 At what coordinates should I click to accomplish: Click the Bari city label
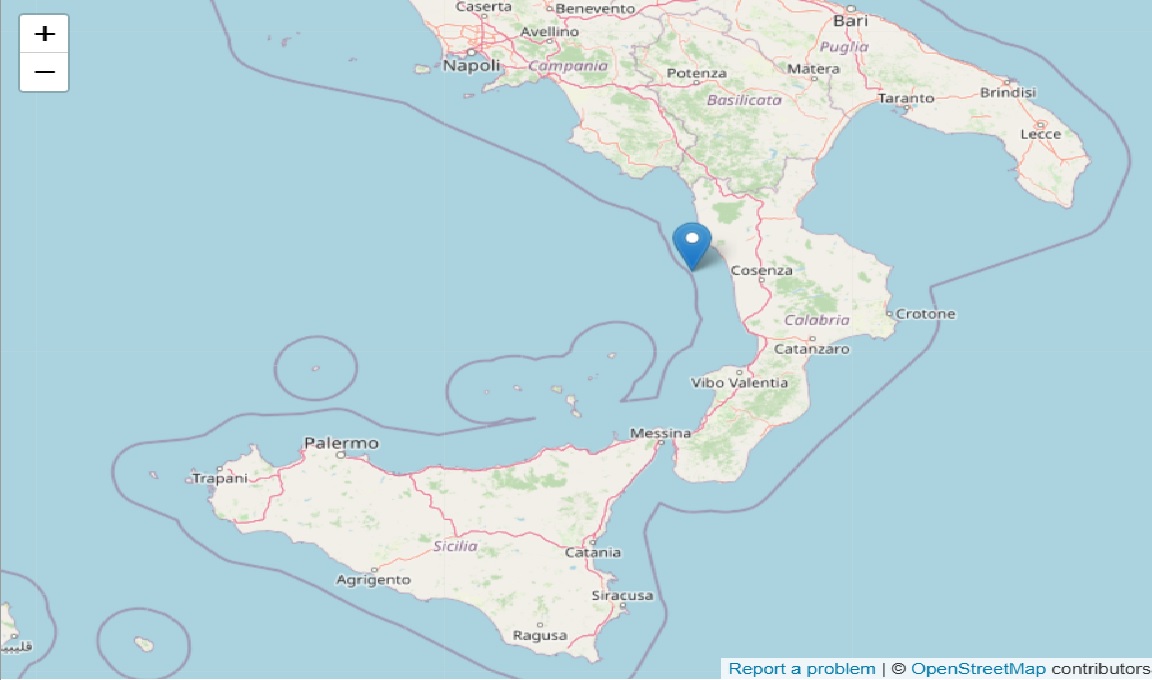(850, 21)
